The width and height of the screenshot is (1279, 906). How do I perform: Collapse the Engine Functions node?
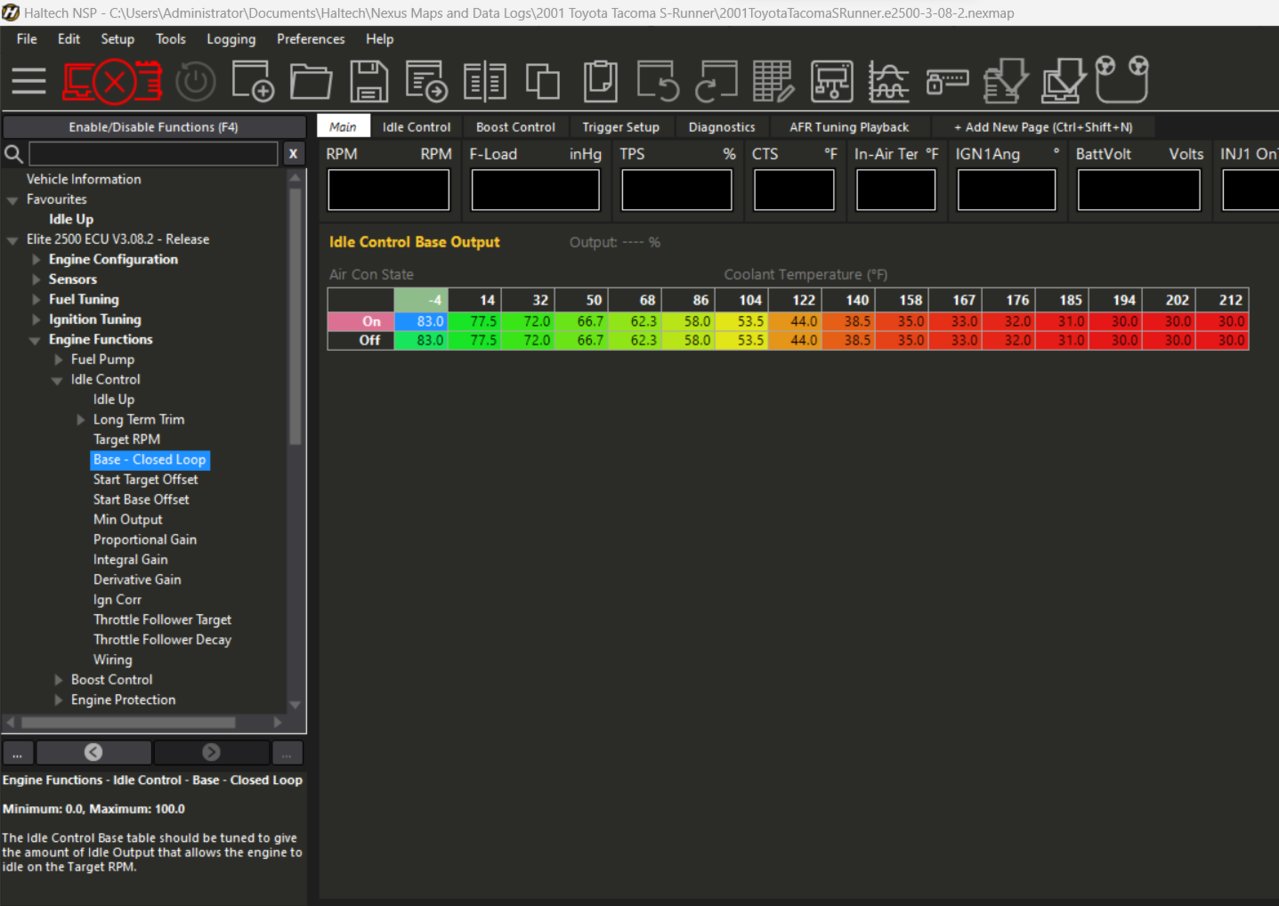37,340
